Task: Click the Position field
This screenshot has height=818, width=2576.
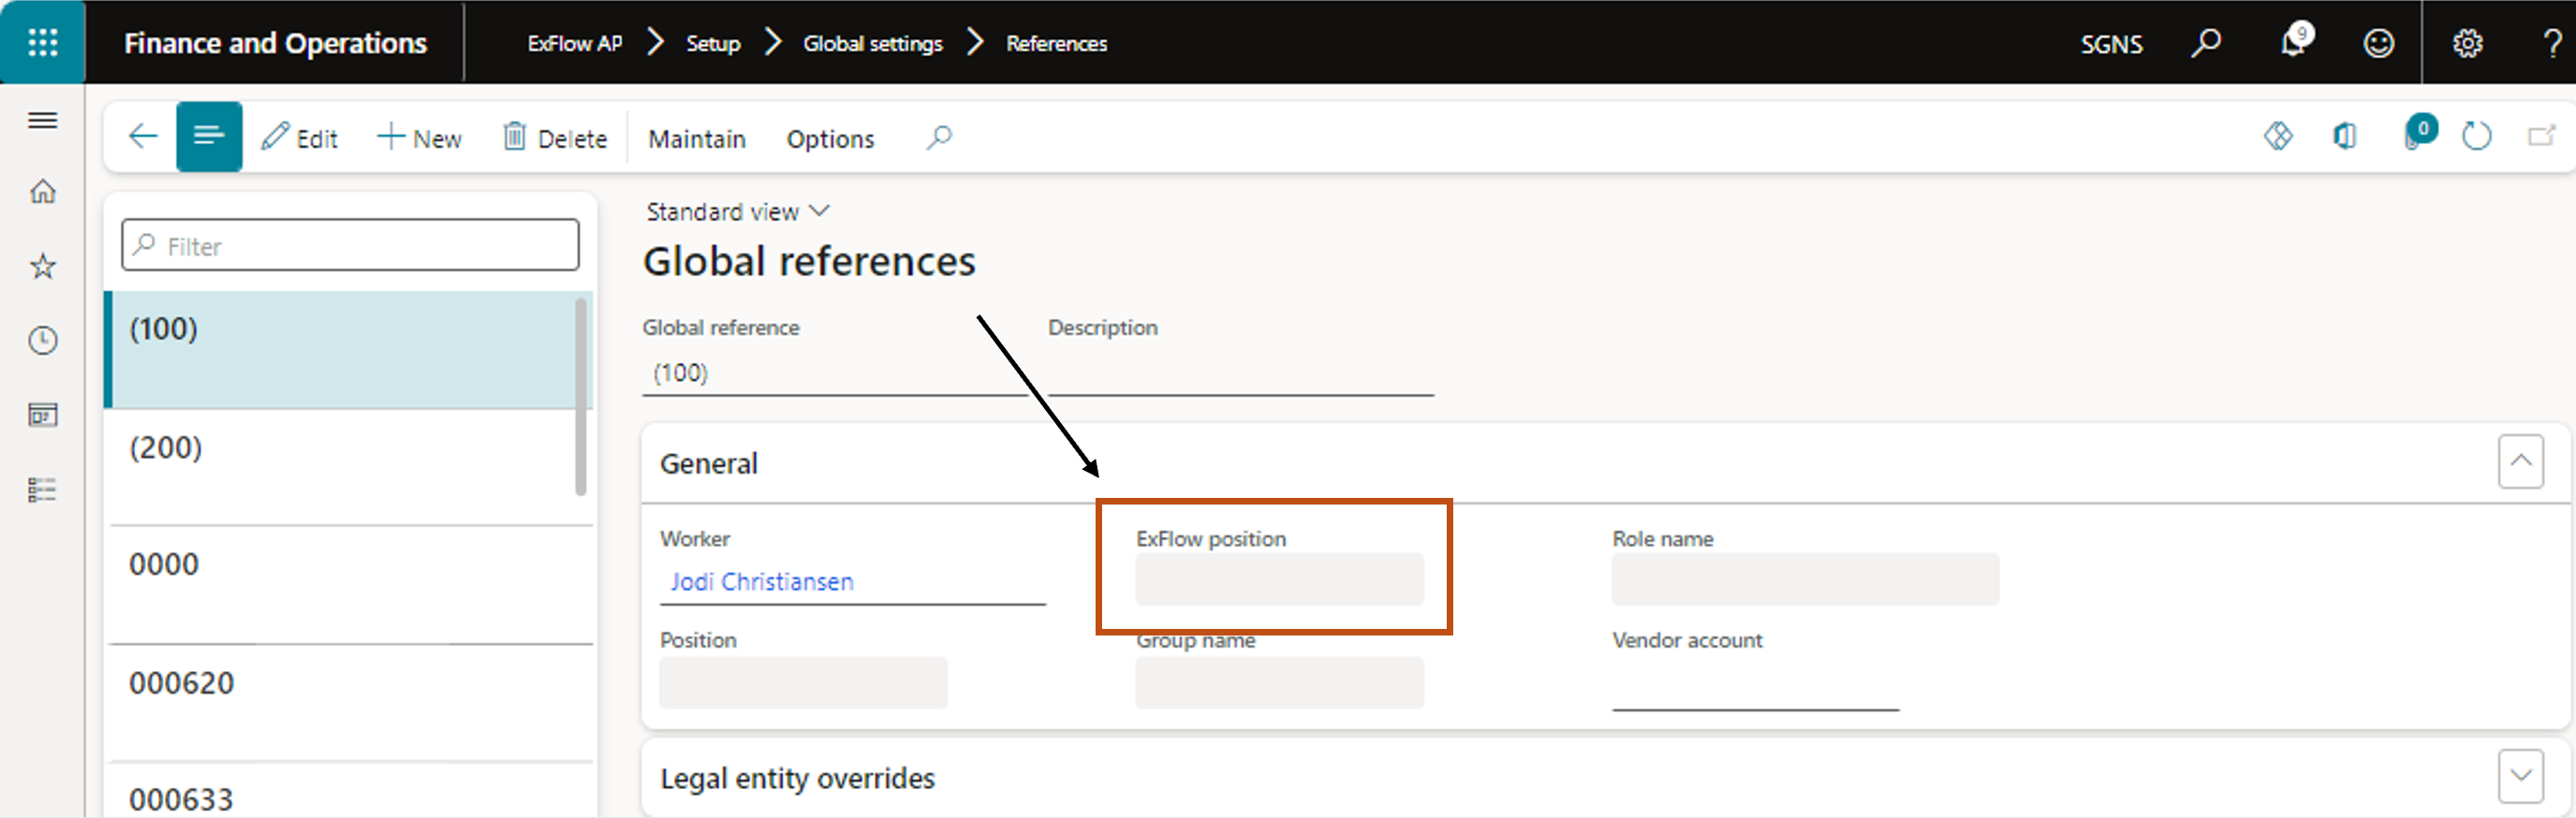Action: click(803, 683)
